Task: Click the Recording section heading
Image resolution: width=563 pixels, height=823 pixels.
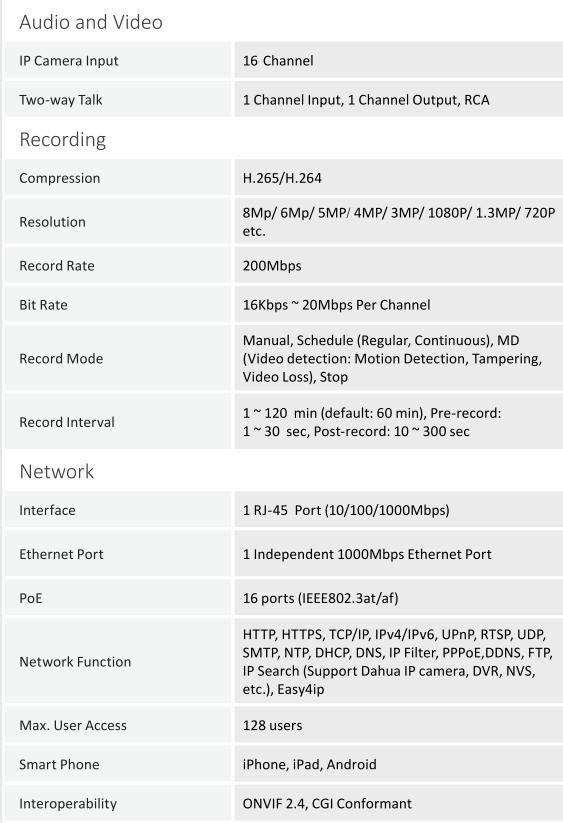Action: [62, 140]
